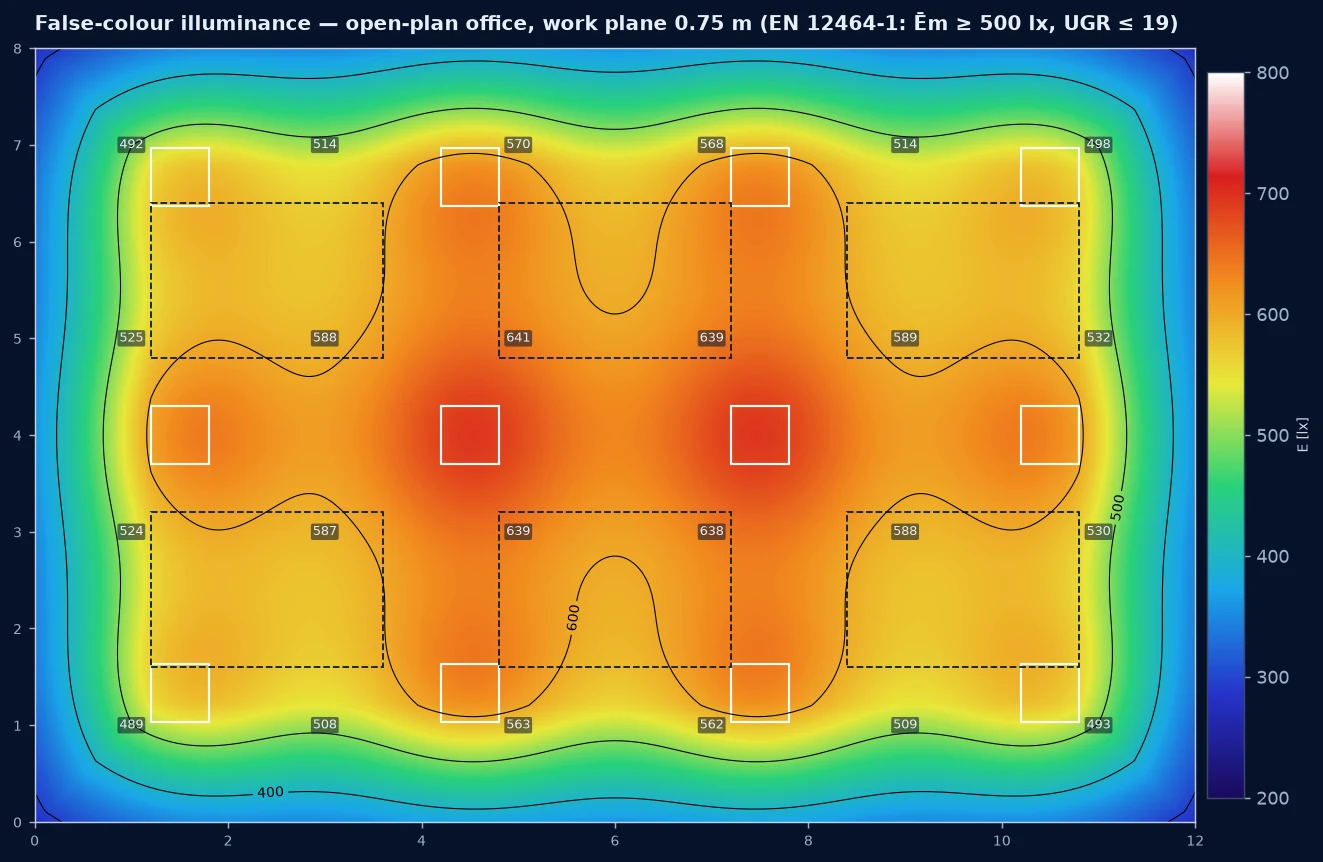Click the colour bar gradient scale
Viewport: 1323px width, 862px height.
1225,435
